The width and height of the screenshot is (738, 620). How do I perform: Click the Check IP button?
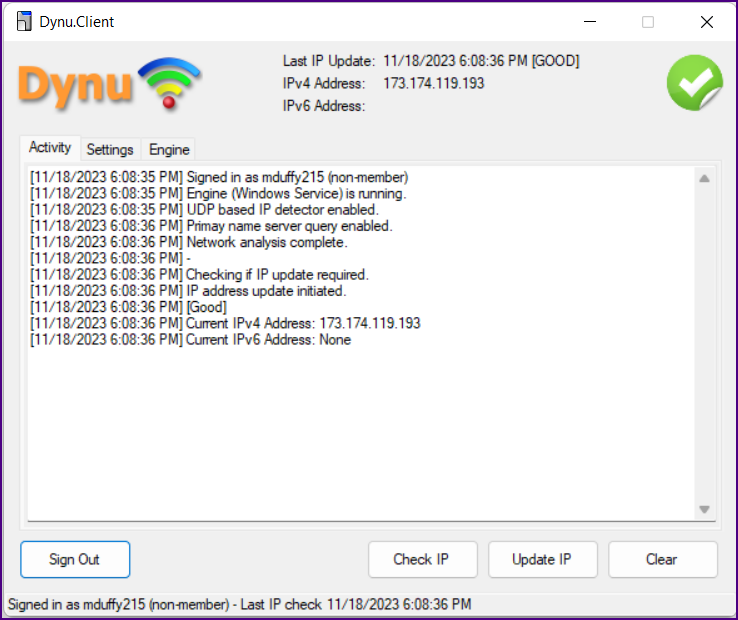point(423,559)
